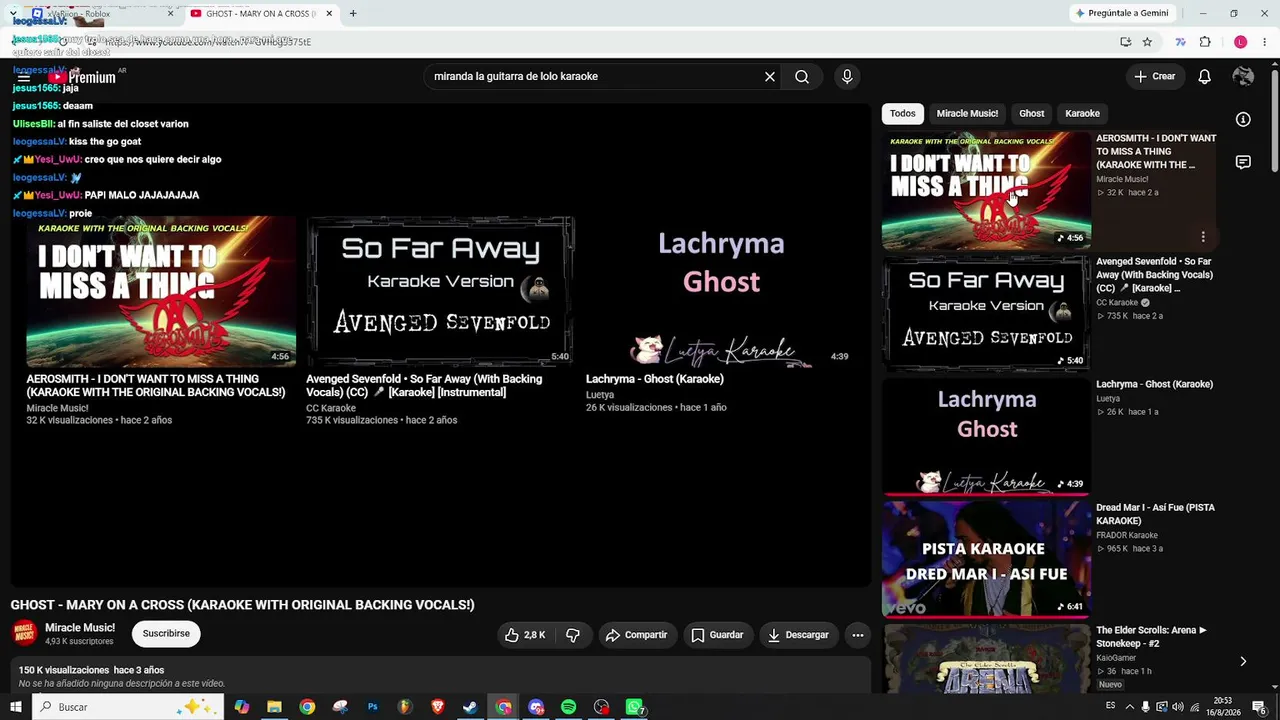This screenshot has height=720, width=1280.
Task: Open the account avatar menu
Action: click(x=1243, y=77)
